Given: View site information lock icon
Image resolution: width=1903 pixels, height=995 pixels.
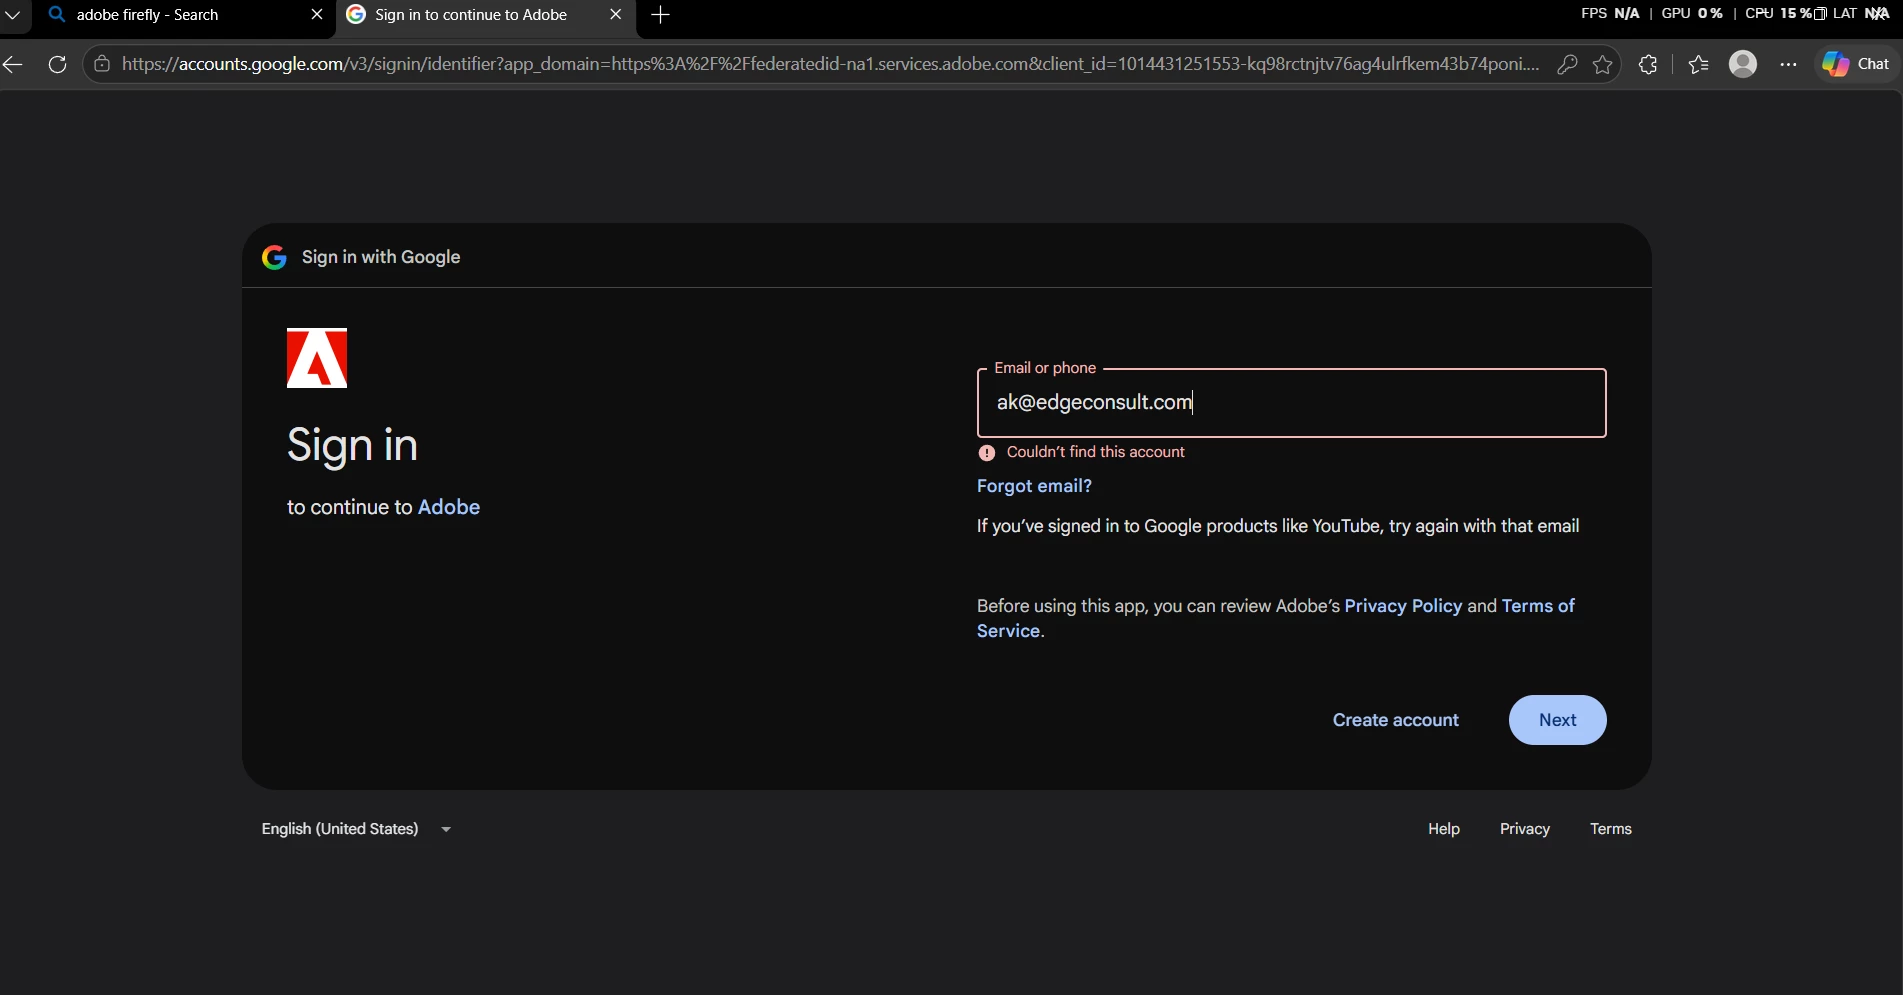Looking at the screenshot, I should 102,64.
